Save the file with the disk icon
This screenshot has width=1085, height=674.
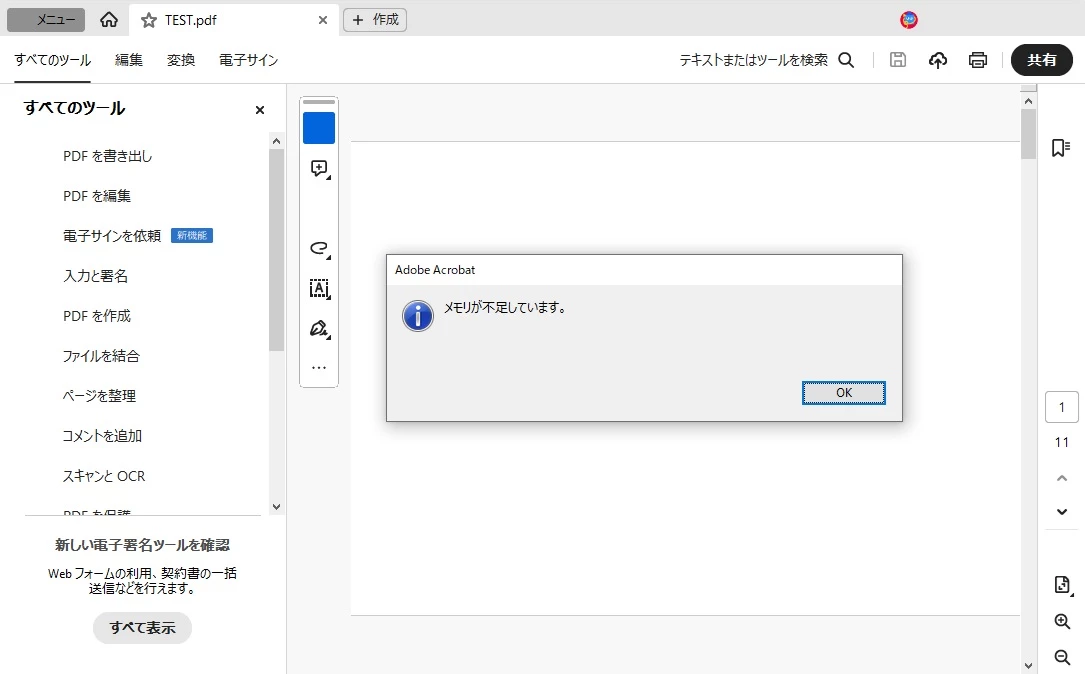pos(897,60)
